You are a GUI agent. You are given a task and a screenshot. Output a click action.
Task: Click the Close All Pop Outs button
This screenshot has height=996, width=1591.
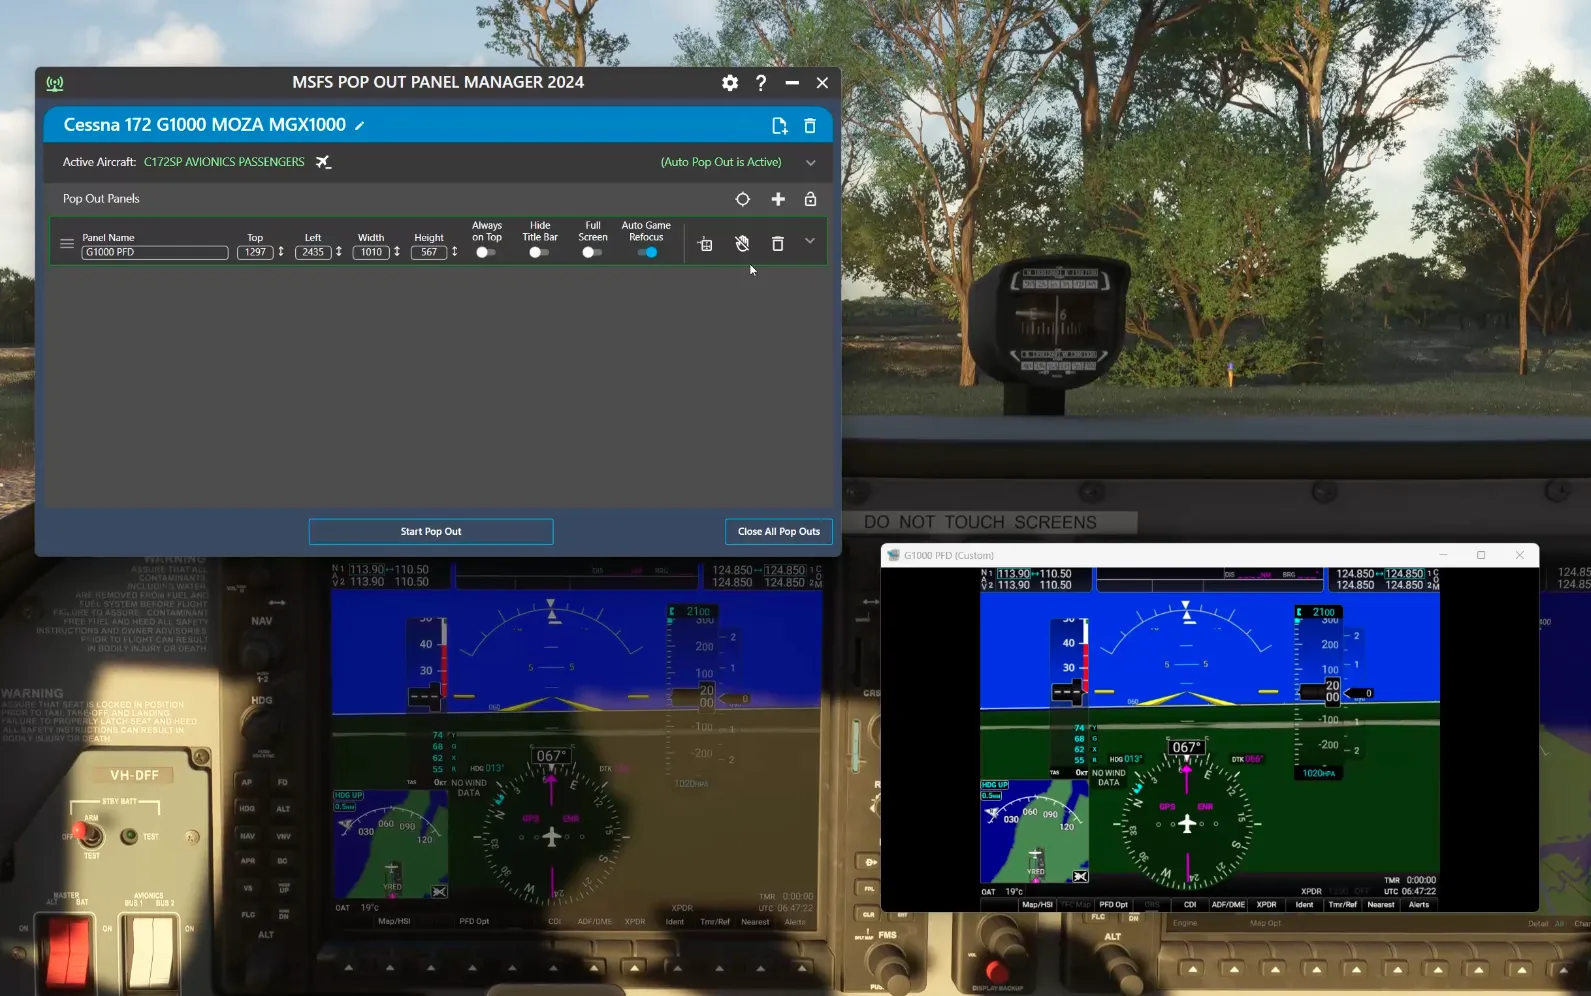779,532
